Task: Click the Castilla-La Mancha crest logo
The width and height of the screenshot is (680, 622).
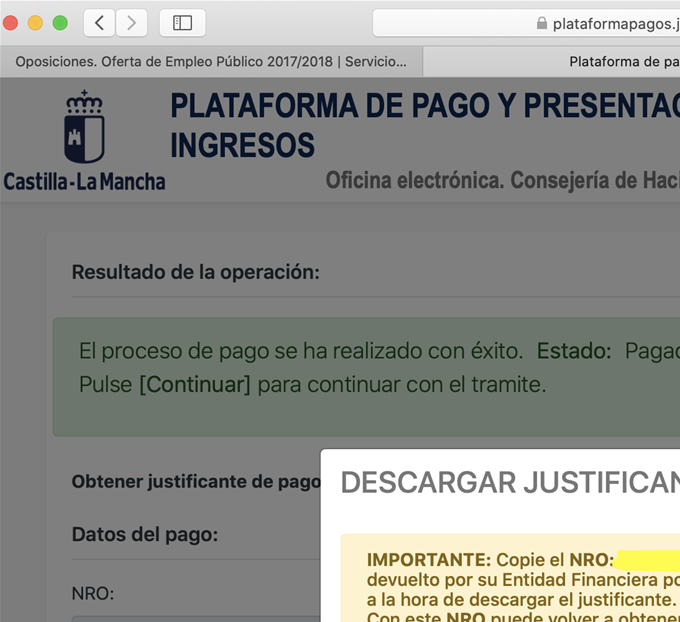Action: [84, 127]
